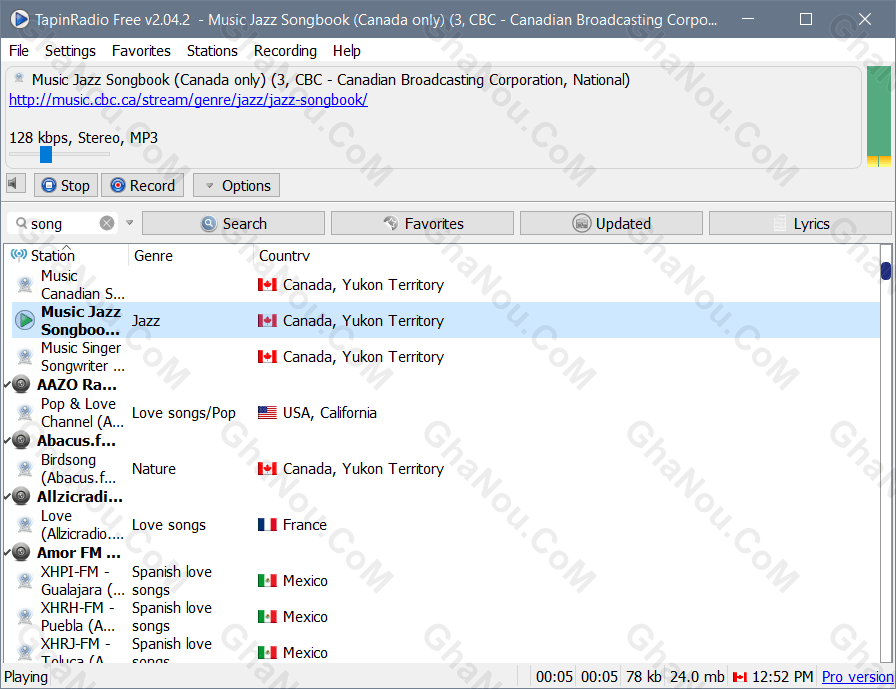Click station icon beside XHPI-FM Guadalajara

(x=25, y=580)
